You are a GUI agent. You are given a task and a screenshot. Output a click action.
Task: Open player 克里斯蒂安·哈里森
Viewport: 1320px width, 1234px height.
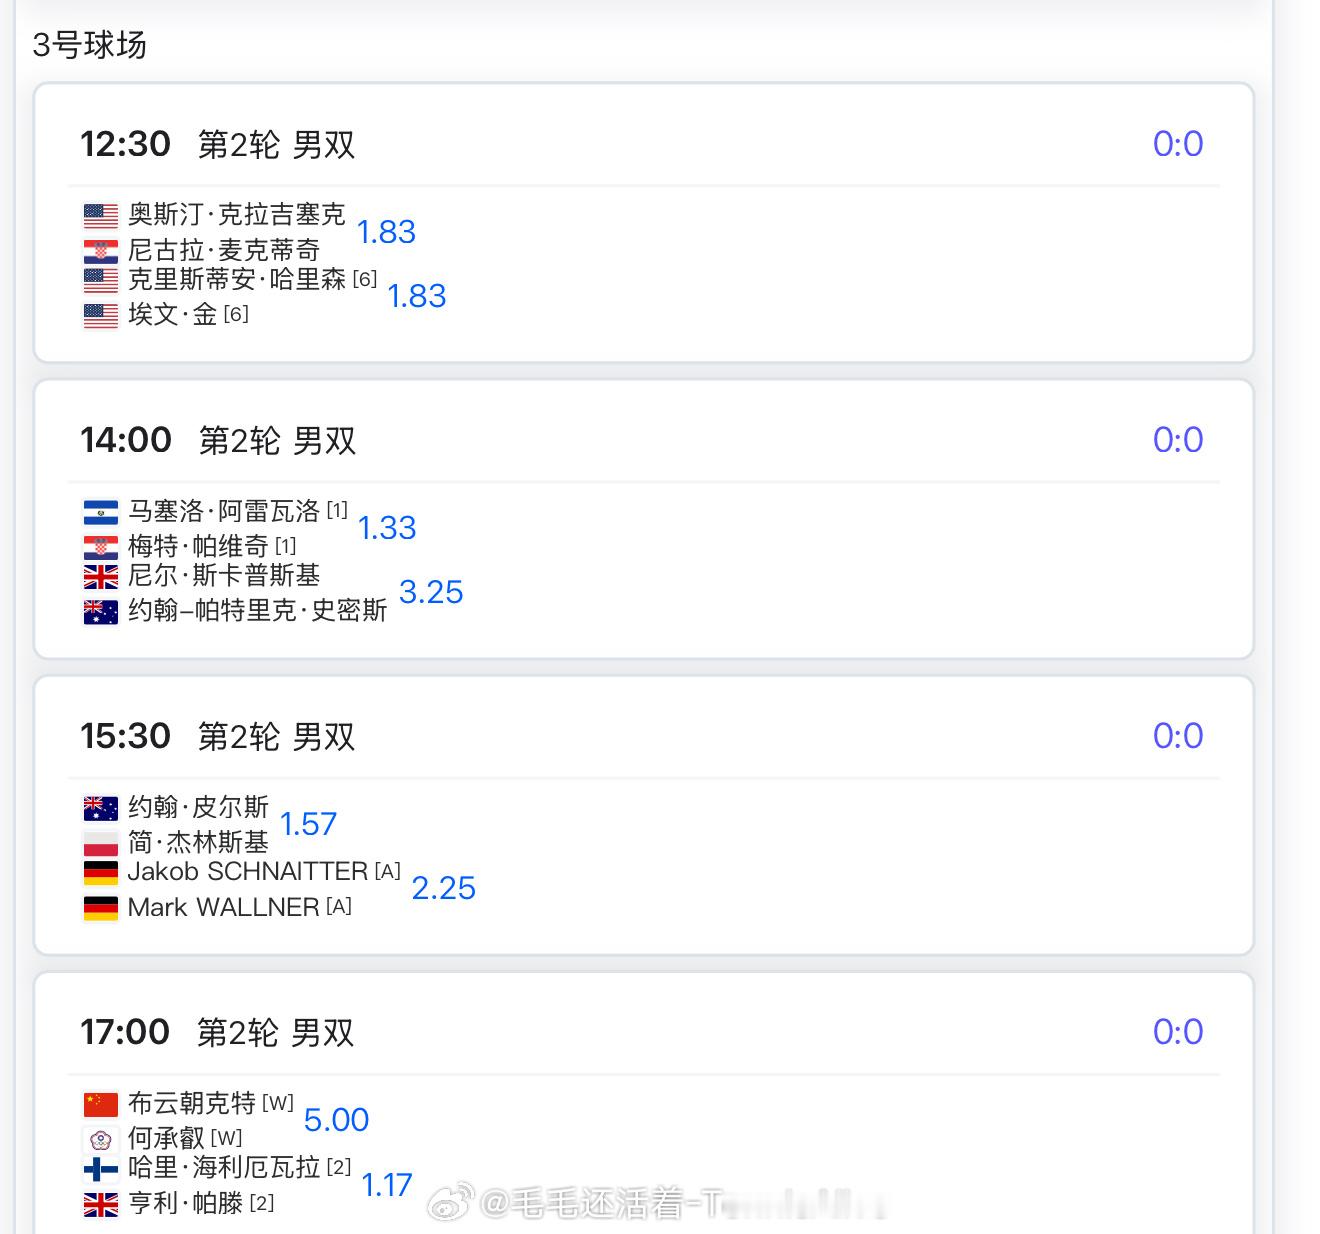(x=236, y=280)
